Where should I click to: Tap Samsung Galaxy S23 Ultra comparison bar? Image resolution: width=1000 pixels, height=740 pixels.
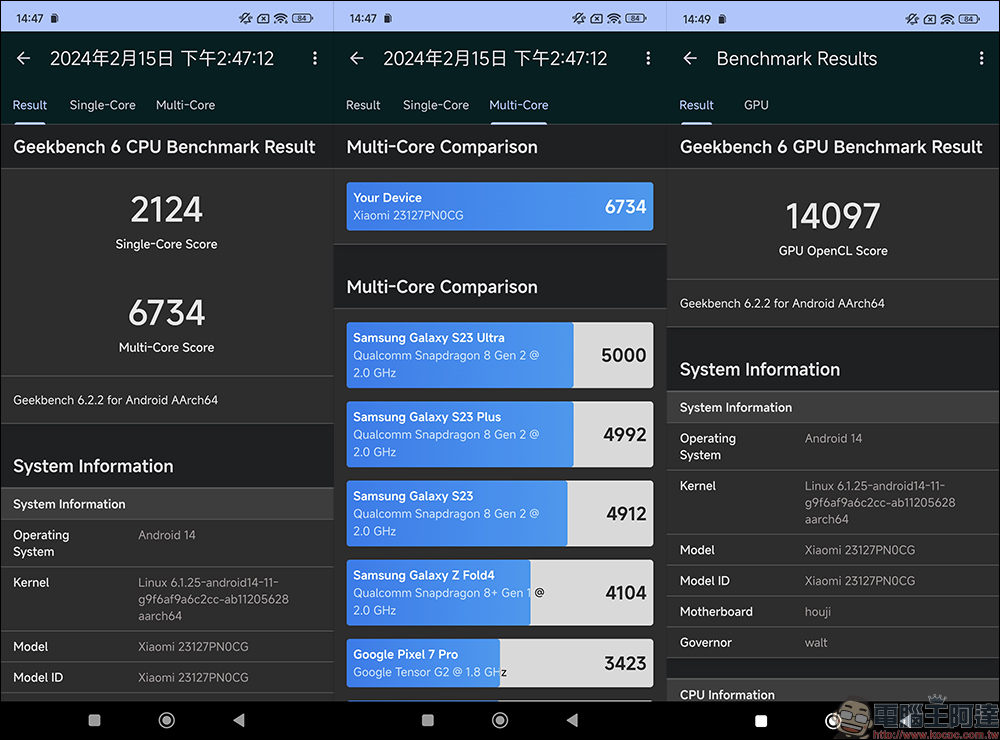coord(500,355)
